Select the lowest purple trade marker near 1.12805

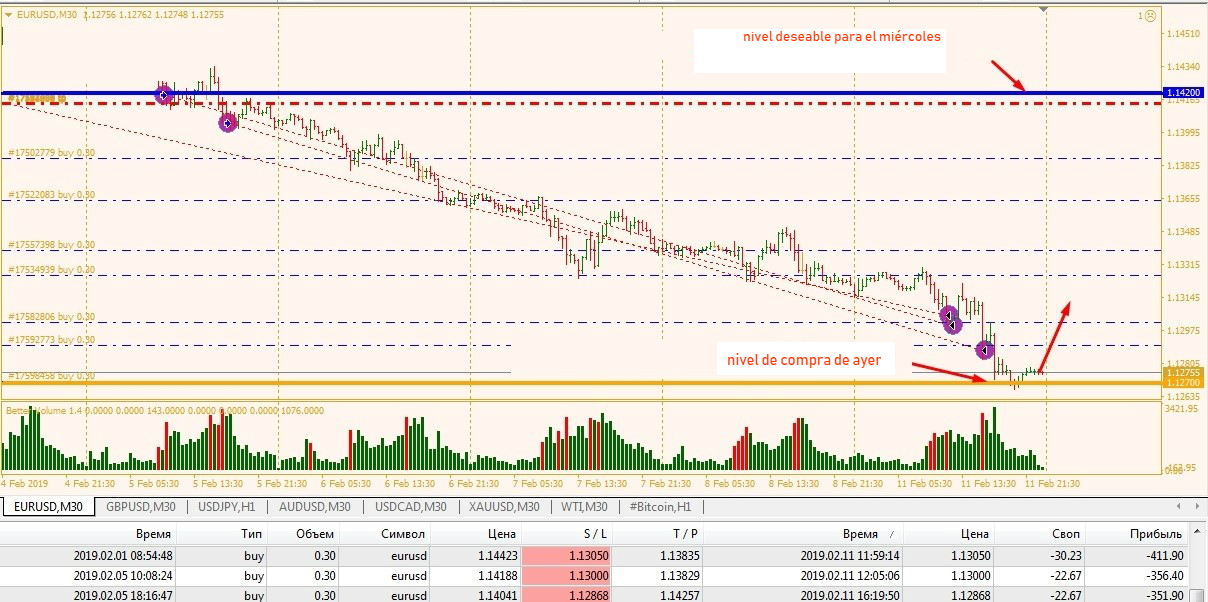point(984,350)
